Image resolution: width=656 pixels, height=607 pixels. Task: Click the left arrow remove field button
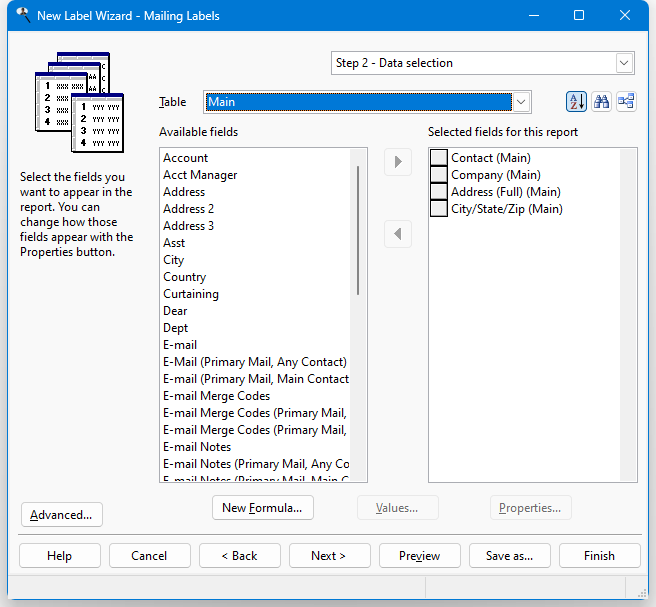(398, 234)
